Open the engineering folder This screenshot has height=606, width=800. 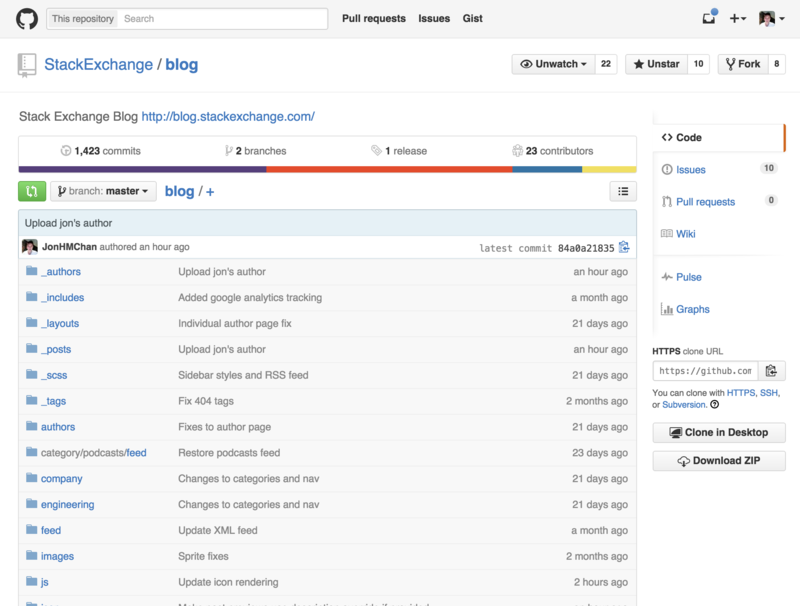coord(67,504)
